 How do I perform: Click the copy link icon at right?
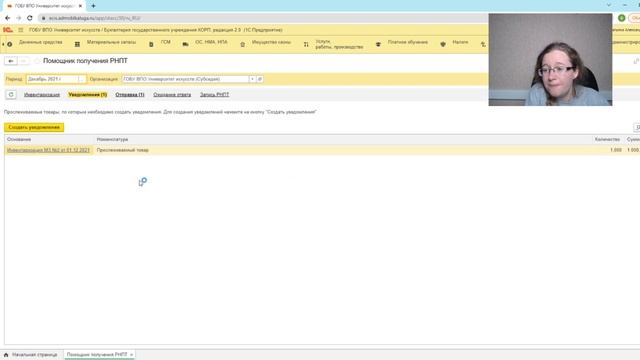[x=636, y=61]
